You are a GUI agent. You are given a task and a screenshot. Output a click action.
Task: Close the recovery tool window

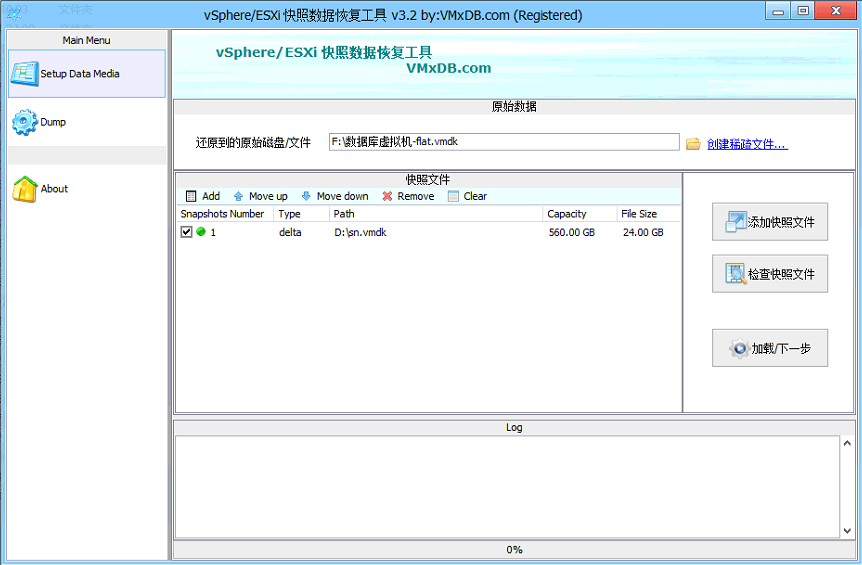(836, 12)
